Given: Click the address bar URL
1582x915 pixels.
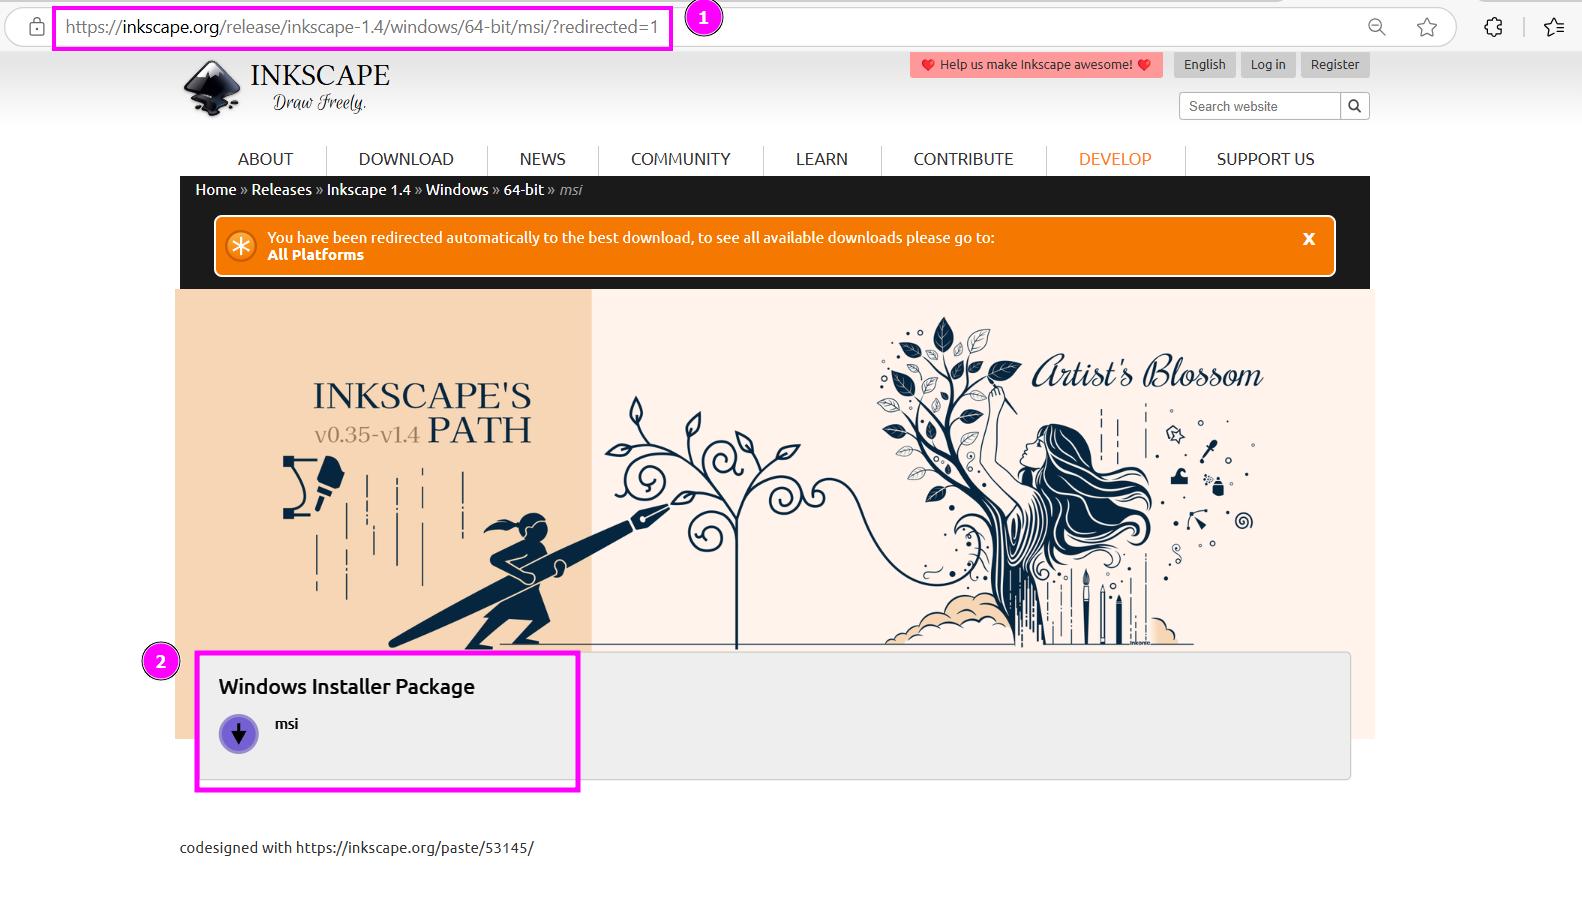Looking at the screenshot, I should [362, 27].
